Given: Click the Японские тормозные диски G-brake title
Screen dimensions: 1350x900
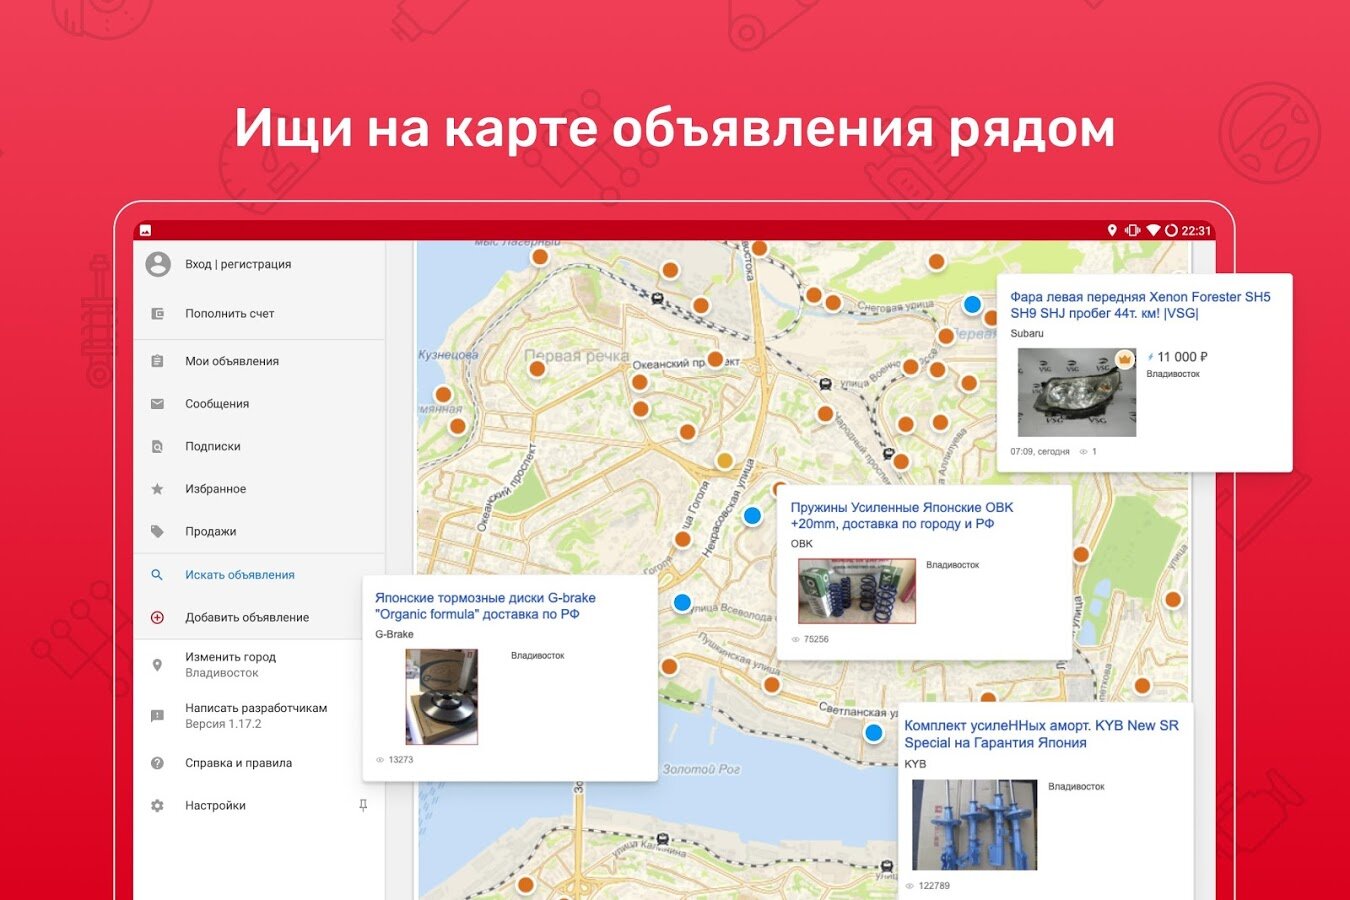Looking at the screenshot, I should 485,606.
